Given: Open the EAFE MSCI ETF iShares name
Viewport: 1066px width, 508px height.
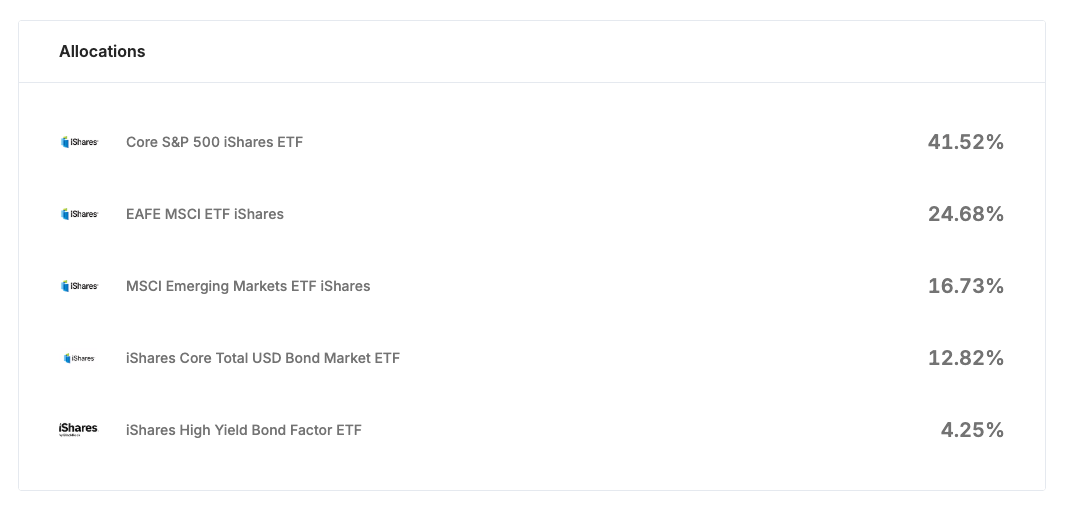Looking at the screenshot, I should 205,214.
